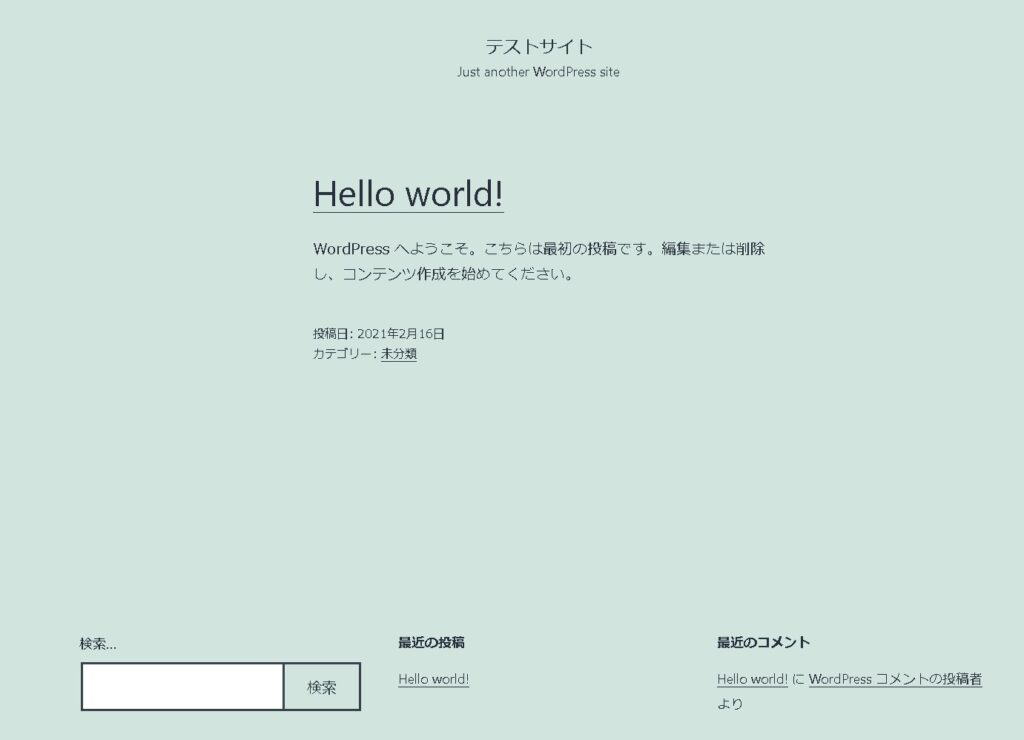Open Hello world! link under 最近のコメント

[x=752, y=679]
